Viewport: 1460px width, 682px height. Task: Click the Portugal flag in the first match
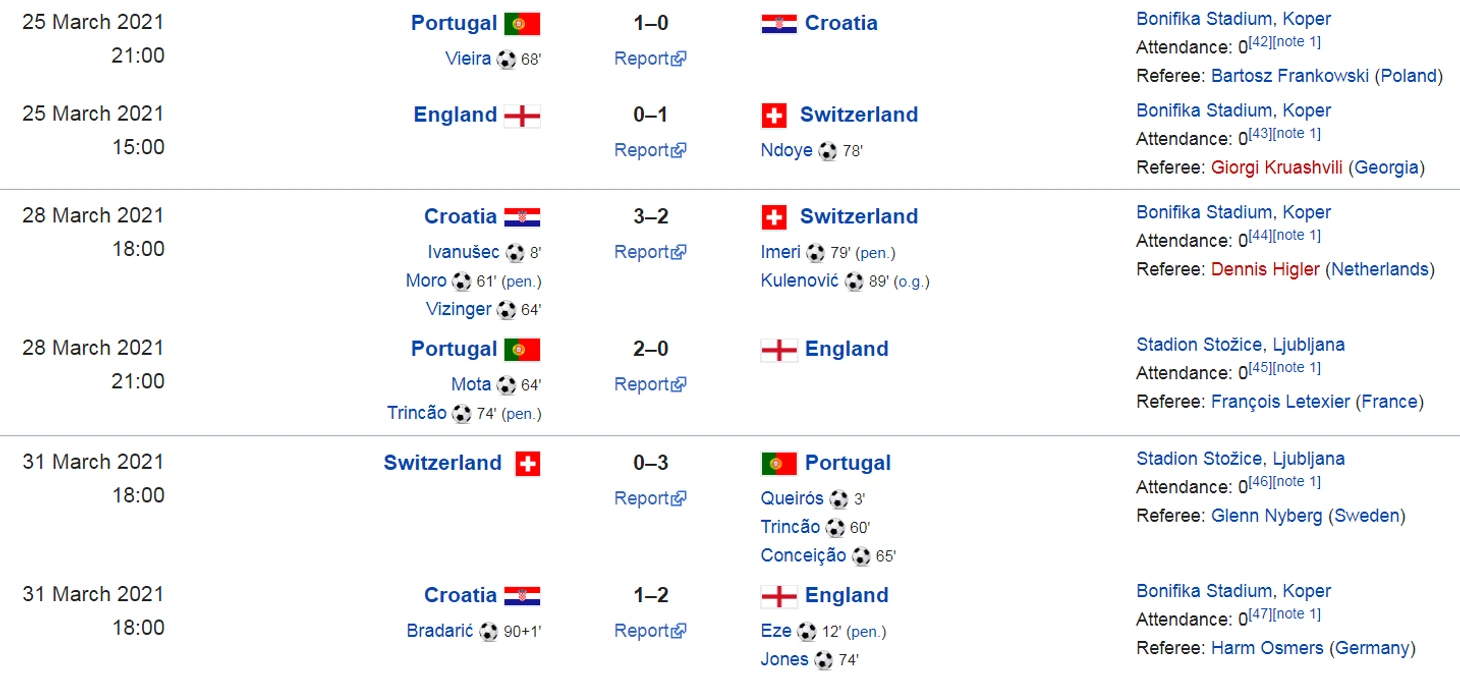click(522, 23)
